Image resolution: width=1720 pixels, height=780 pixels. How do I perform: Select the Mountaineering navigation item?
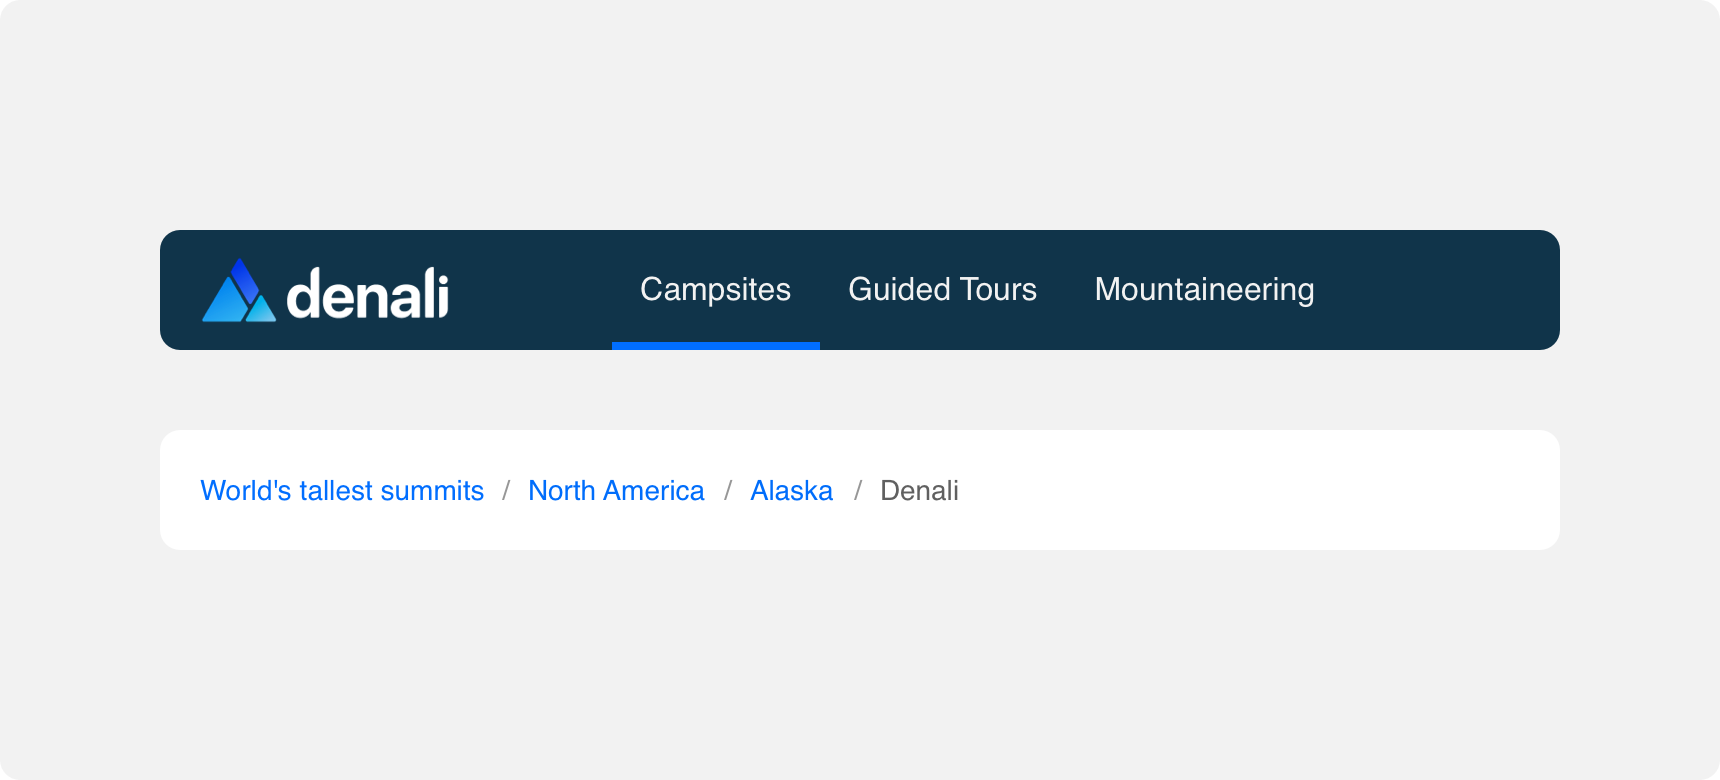pos(1205,290)
